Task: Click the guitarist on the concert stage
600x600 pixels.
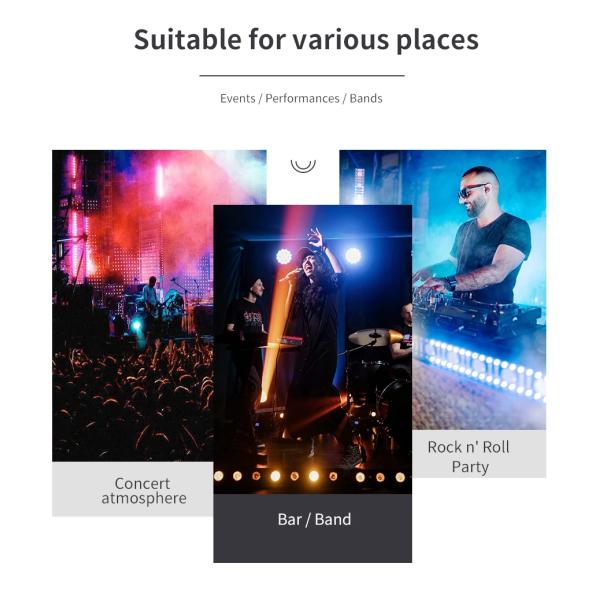Action: (x=151, y=295)
